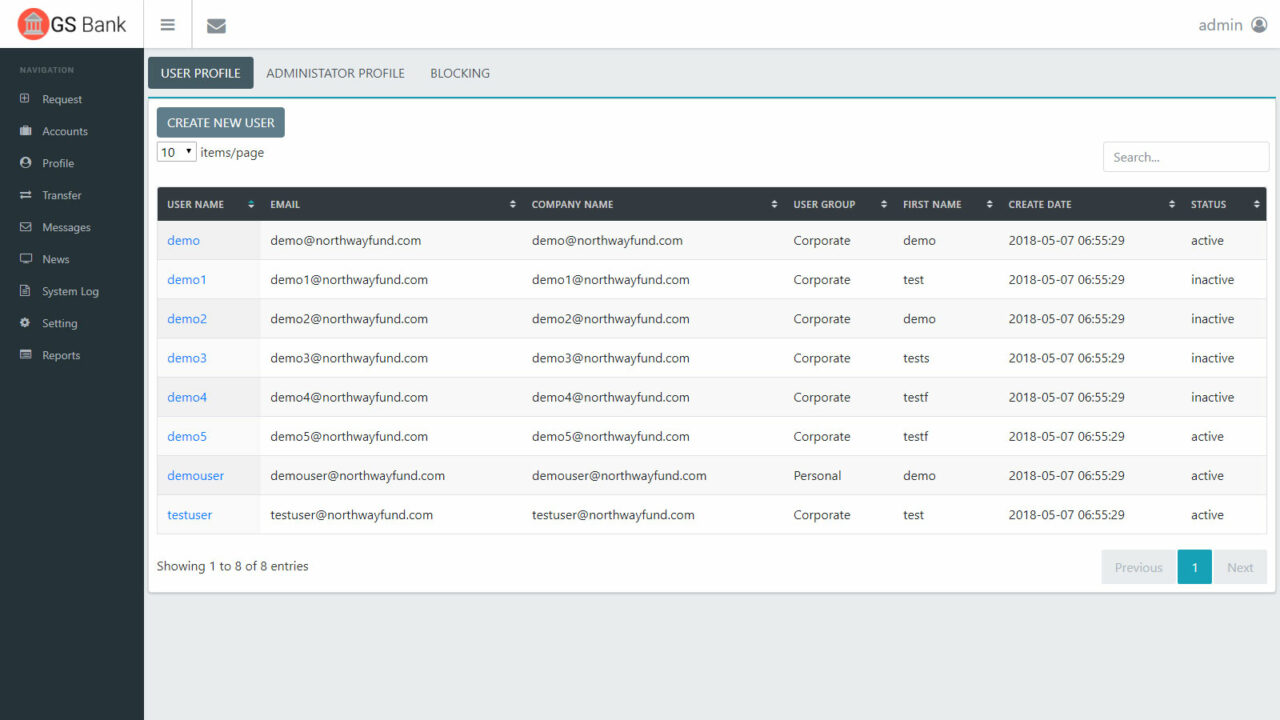Viewport: 1280px width, 720px height.
Task: Open the Request navigation icon
Action: coord(24,99)
